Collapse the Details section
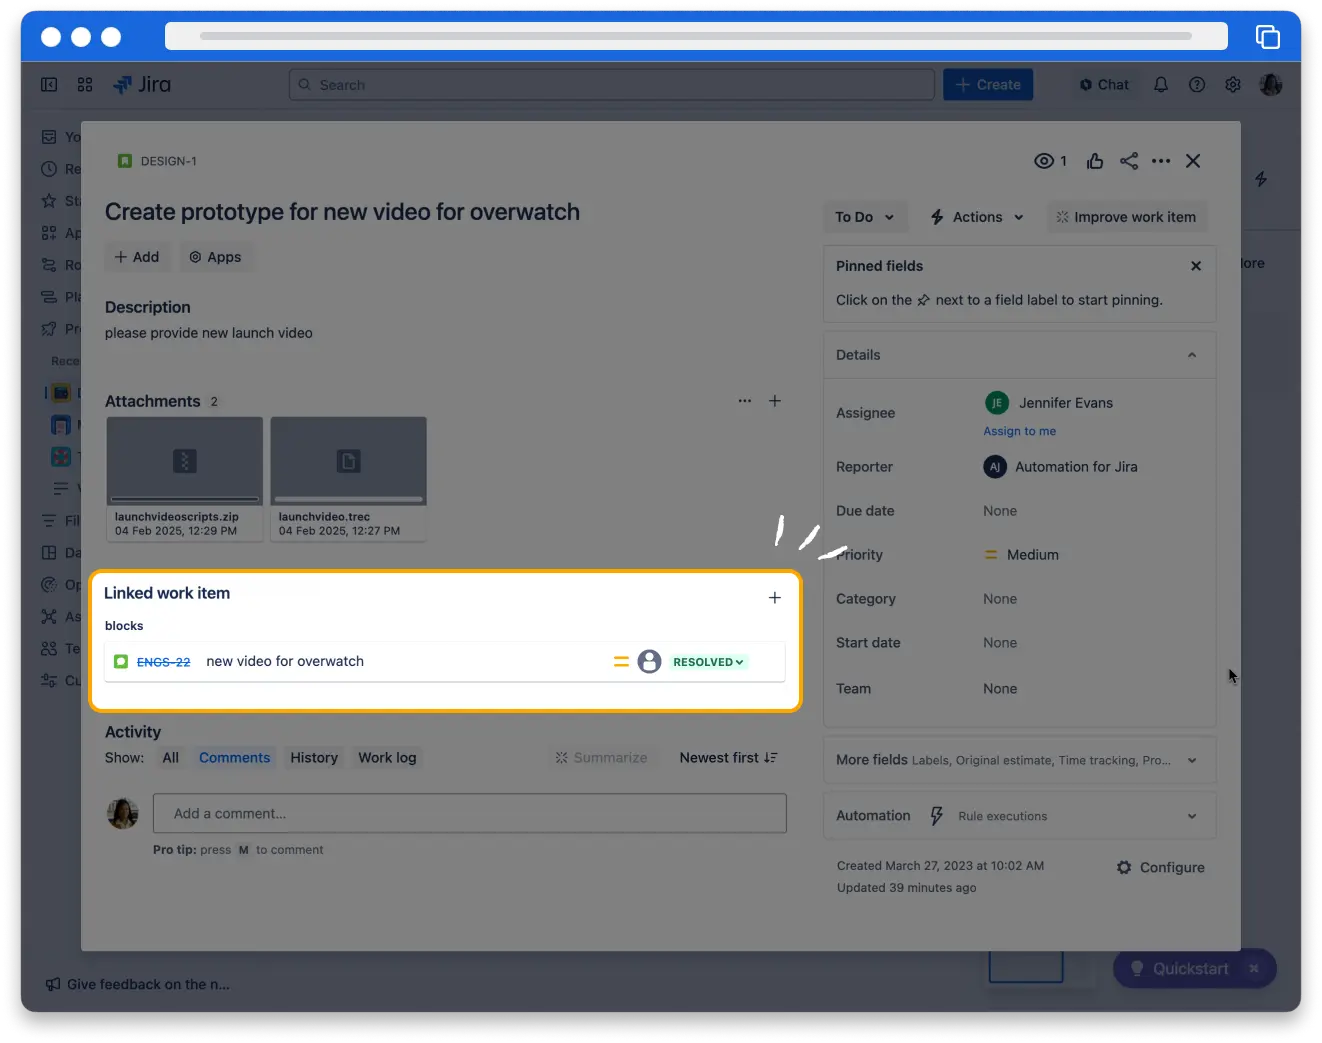The height and width of the screenshot is (1043, 1322). click(x=1192, y=355)
